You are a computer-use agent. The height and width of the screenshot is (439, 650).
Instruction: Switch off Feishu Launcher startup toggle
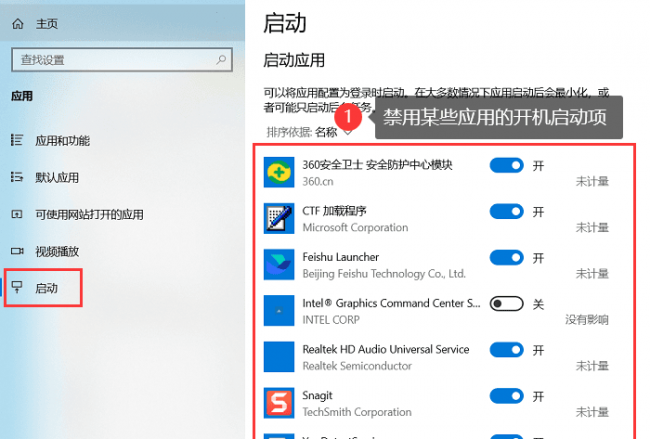506,257
